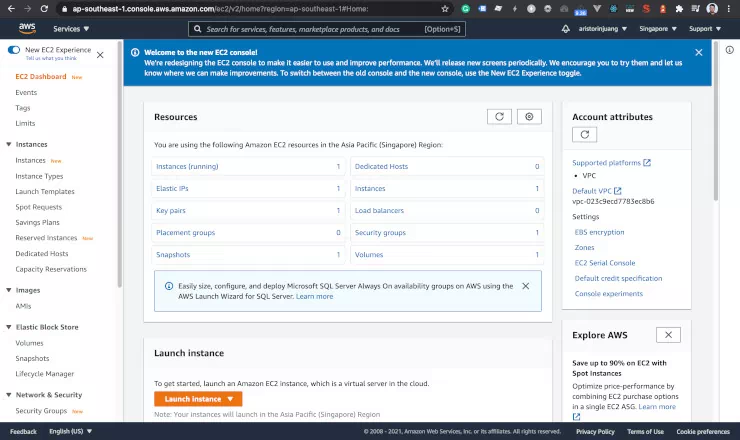Viewport: 740px width, 440px height.
Task: Close the New EC2 Experience sidebar panel
Action: [100, 55]
